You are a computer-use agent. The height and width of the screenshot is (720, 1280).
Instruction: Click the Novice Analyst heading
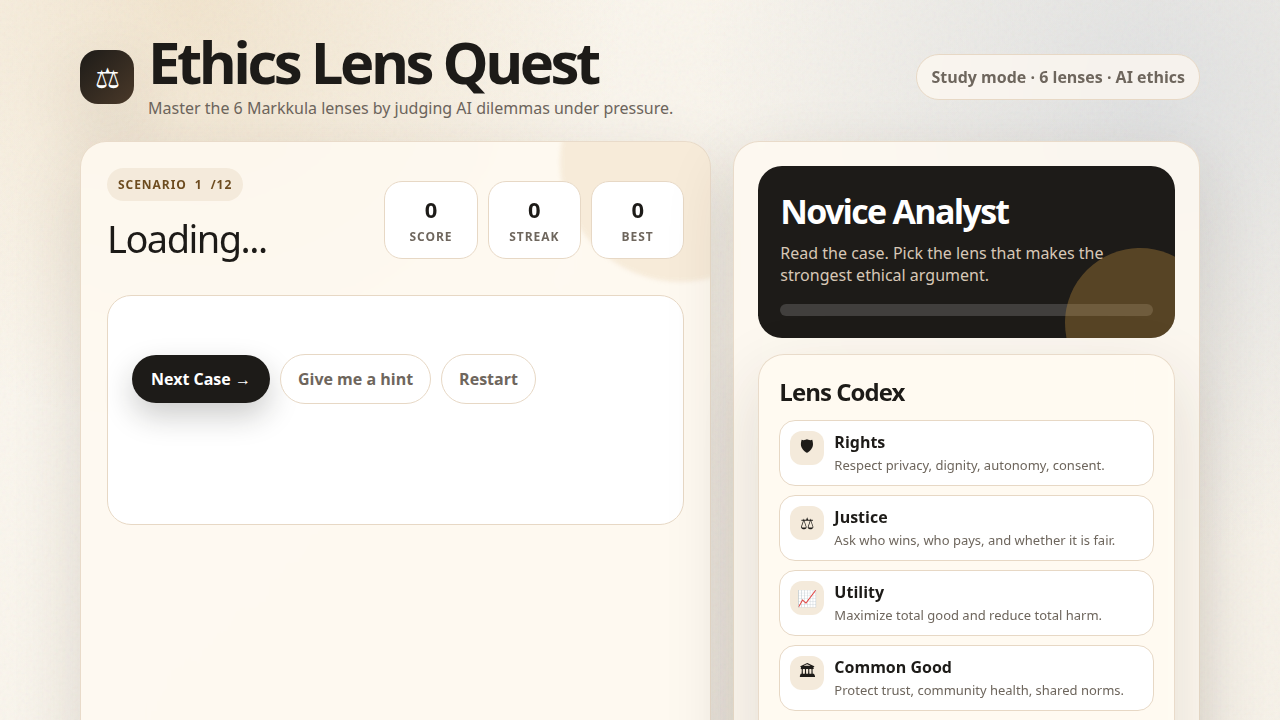(894, 212)
